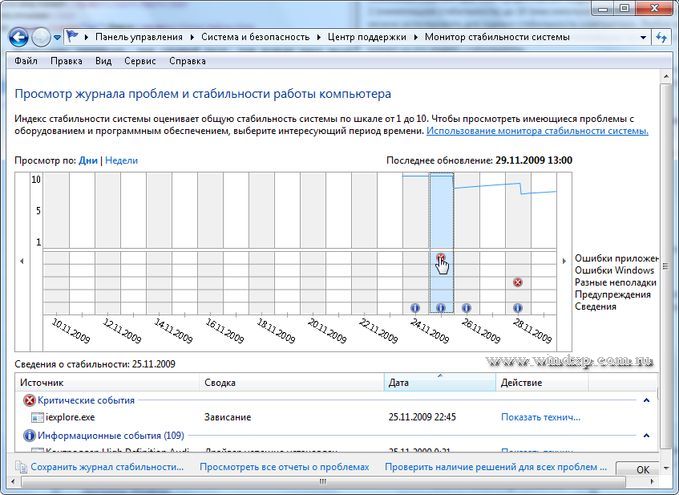
Task: Sort the table by Действие column
Action: pyautogui.click(x=542, y=382)
